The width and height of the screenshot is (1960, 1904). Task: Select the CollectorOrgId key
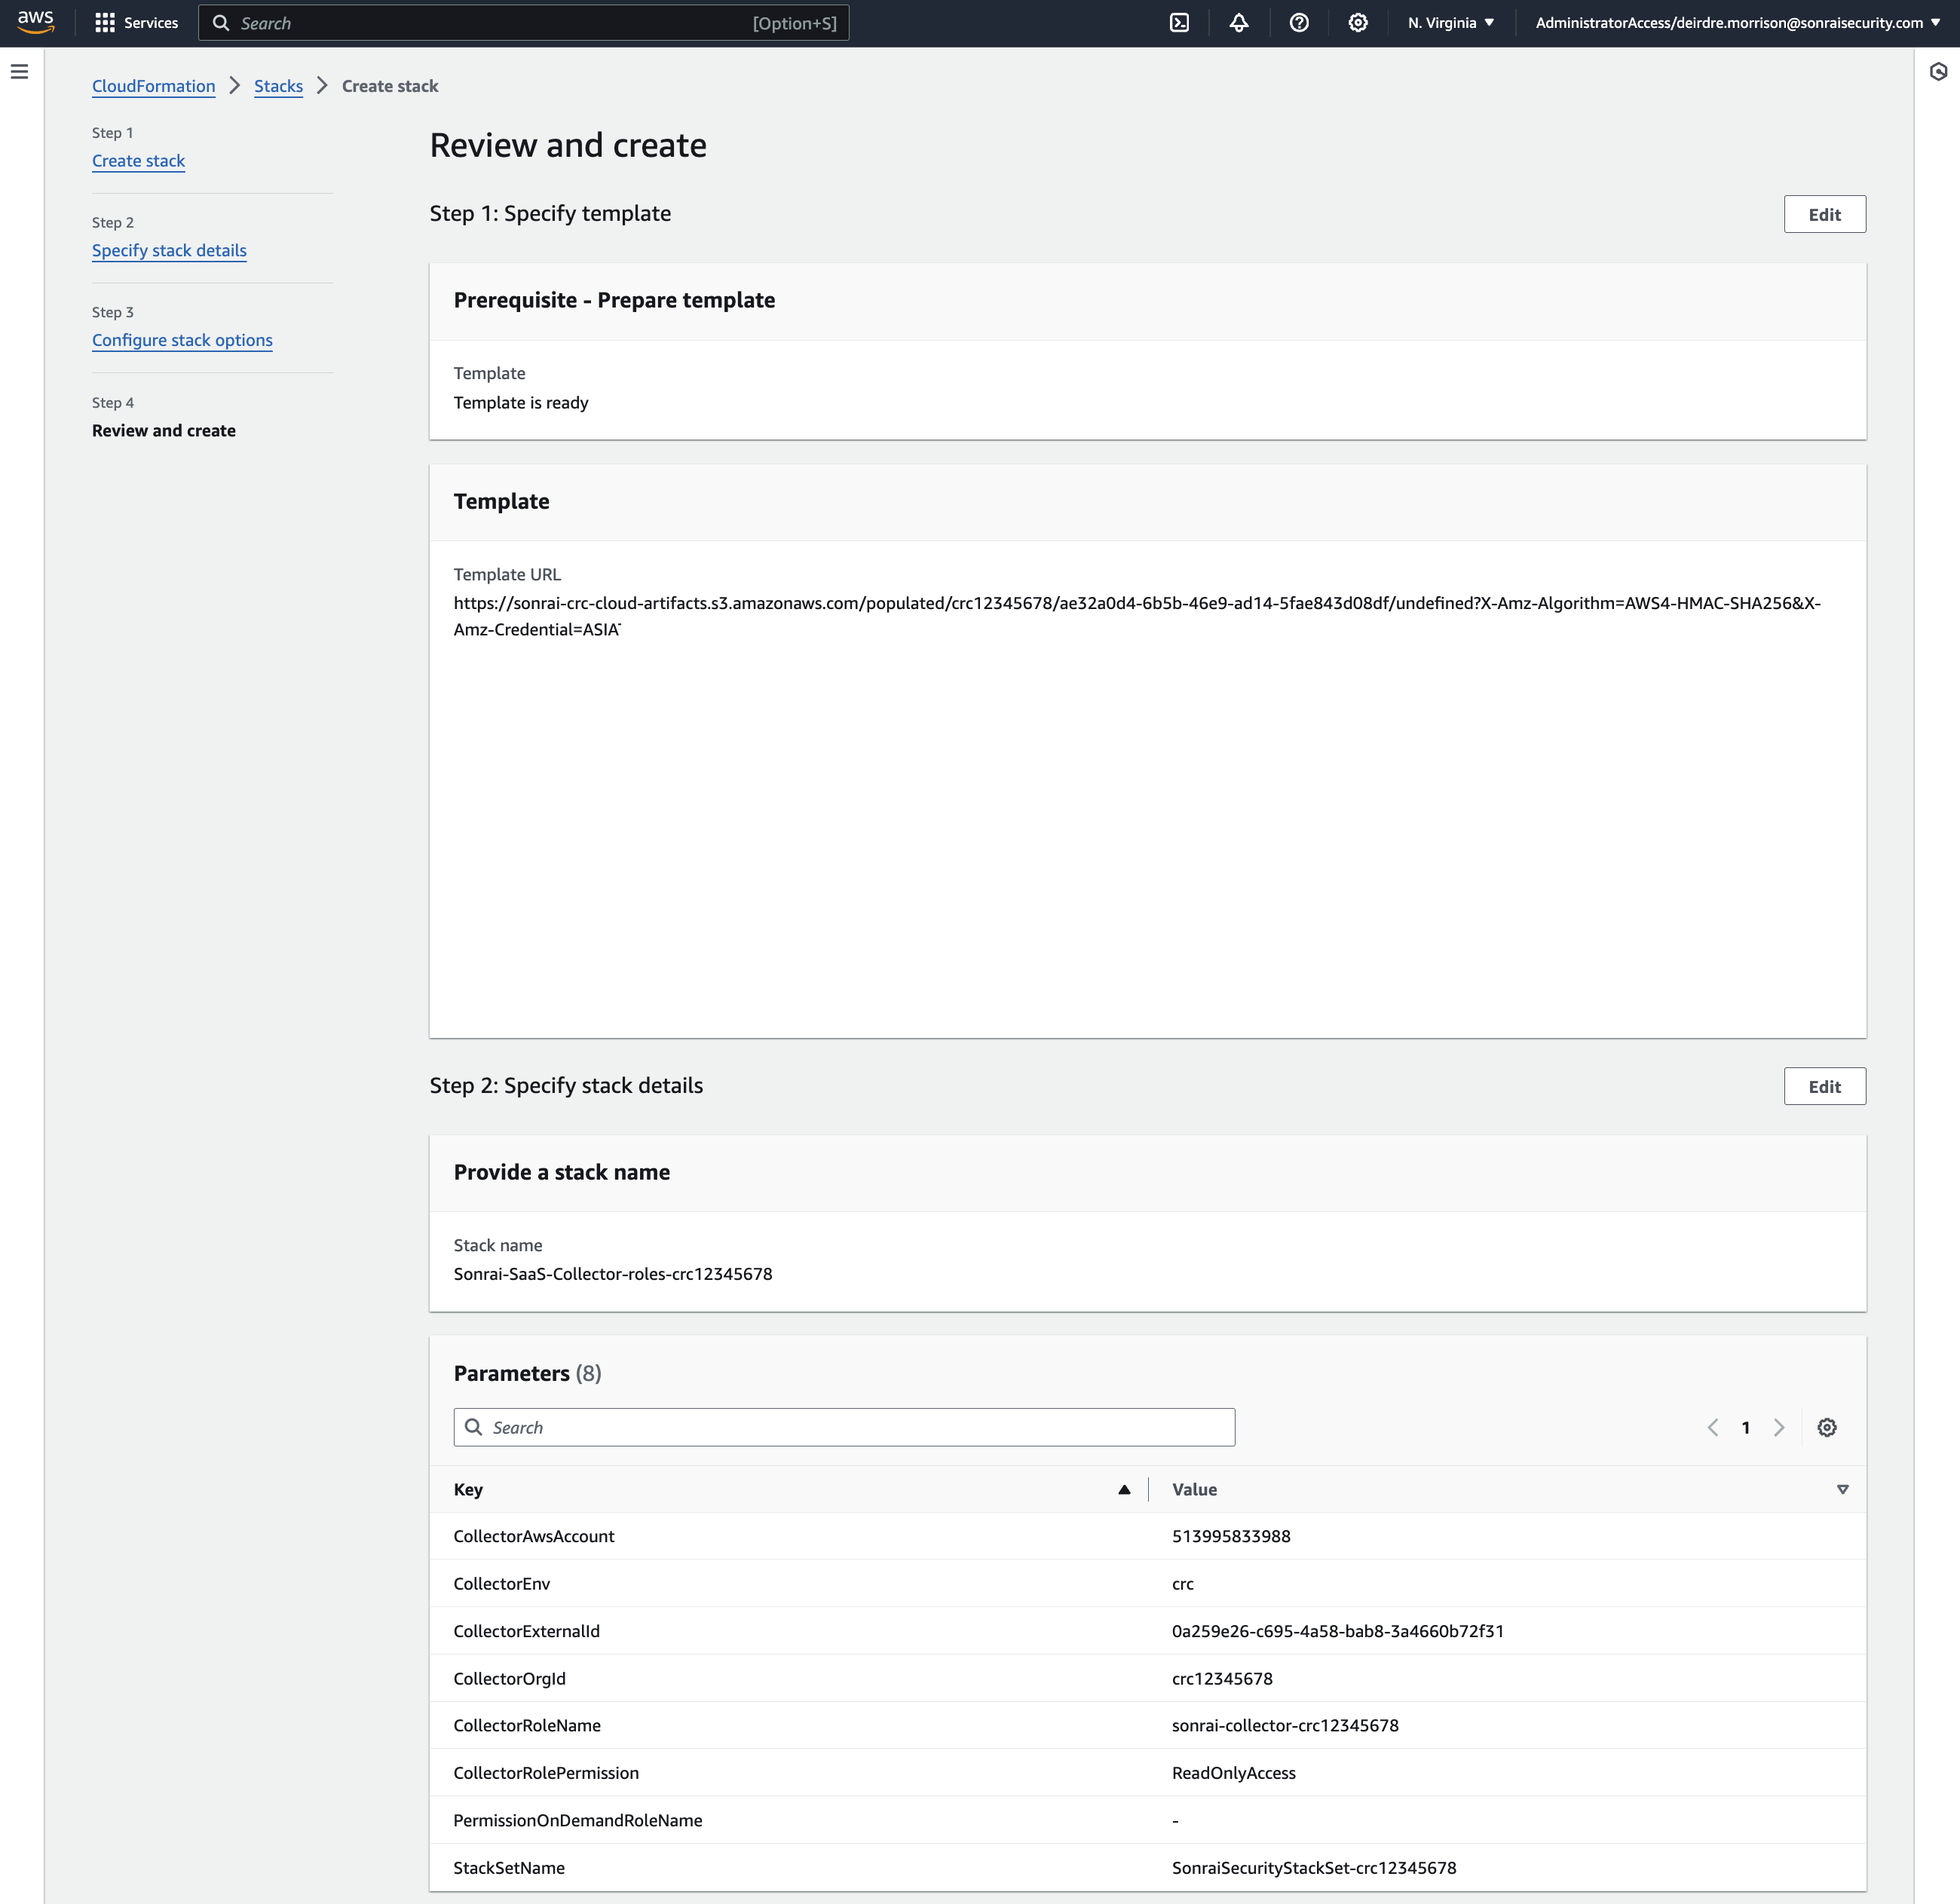click(510, 1678)
